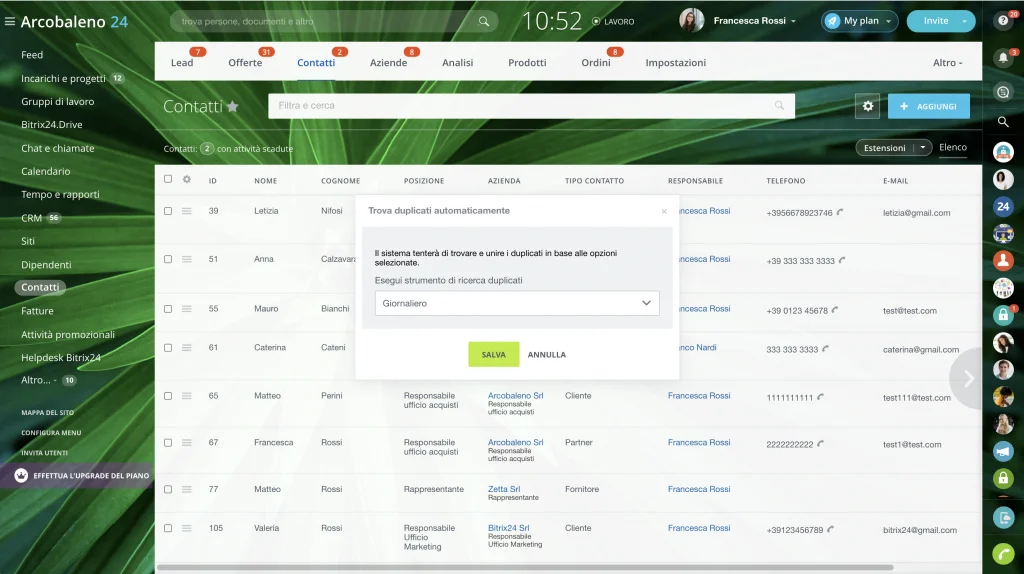
Task: Click the hamburger menu beside Arcobaleno 24
Action: coord(10,22)
